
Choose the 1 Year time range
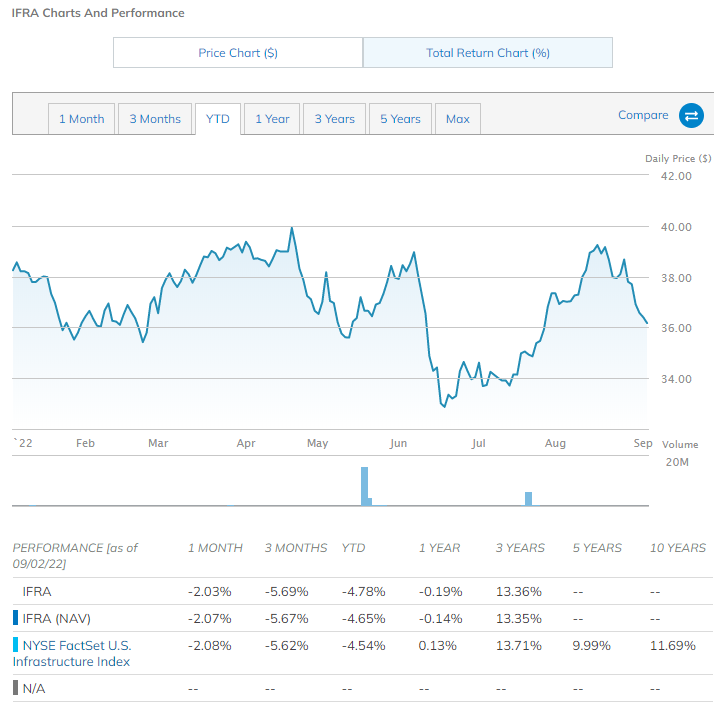pos(272,119)
